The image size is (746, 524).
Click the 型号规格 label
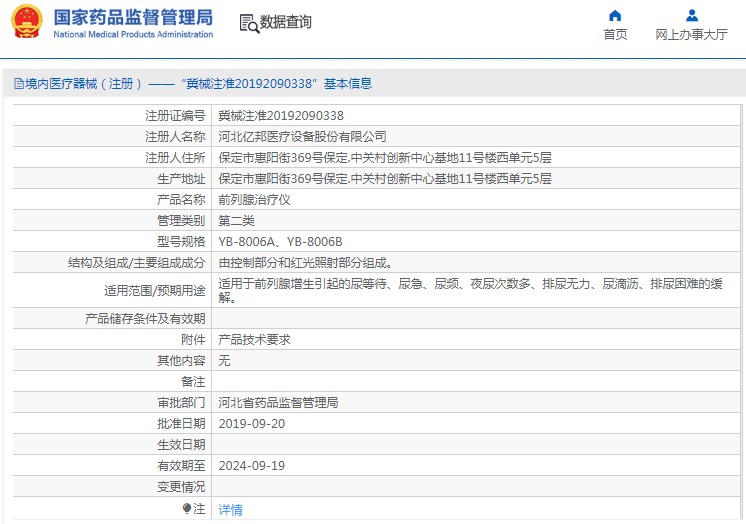pyautogui.click(x=181, y=242)
